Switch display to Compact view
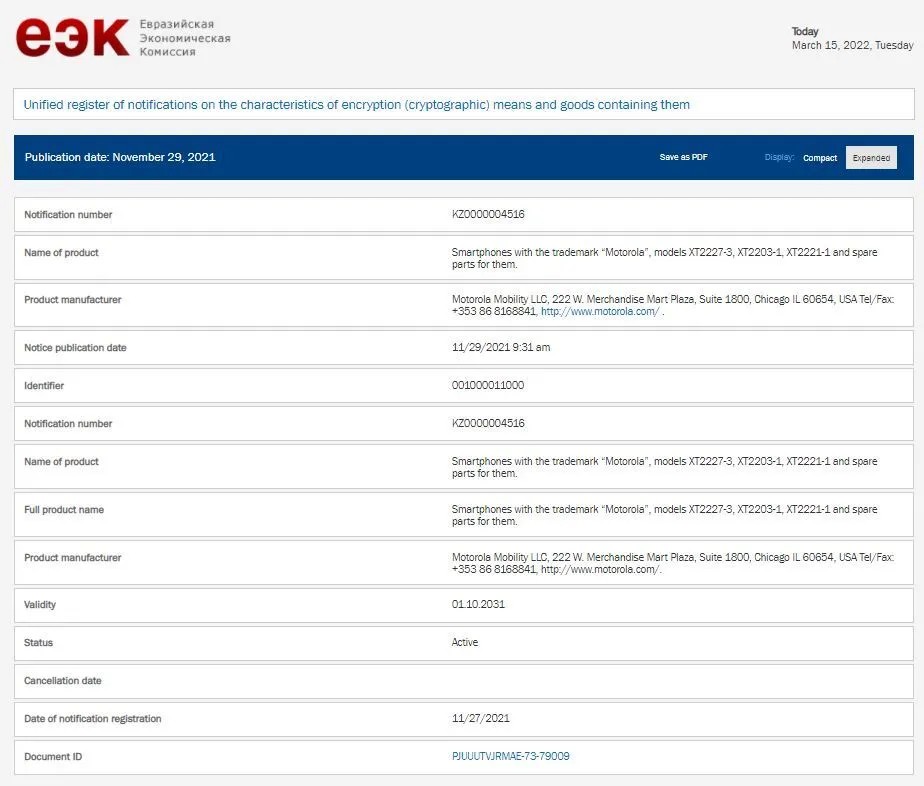924x786 pixels. (x=820, y=158)
